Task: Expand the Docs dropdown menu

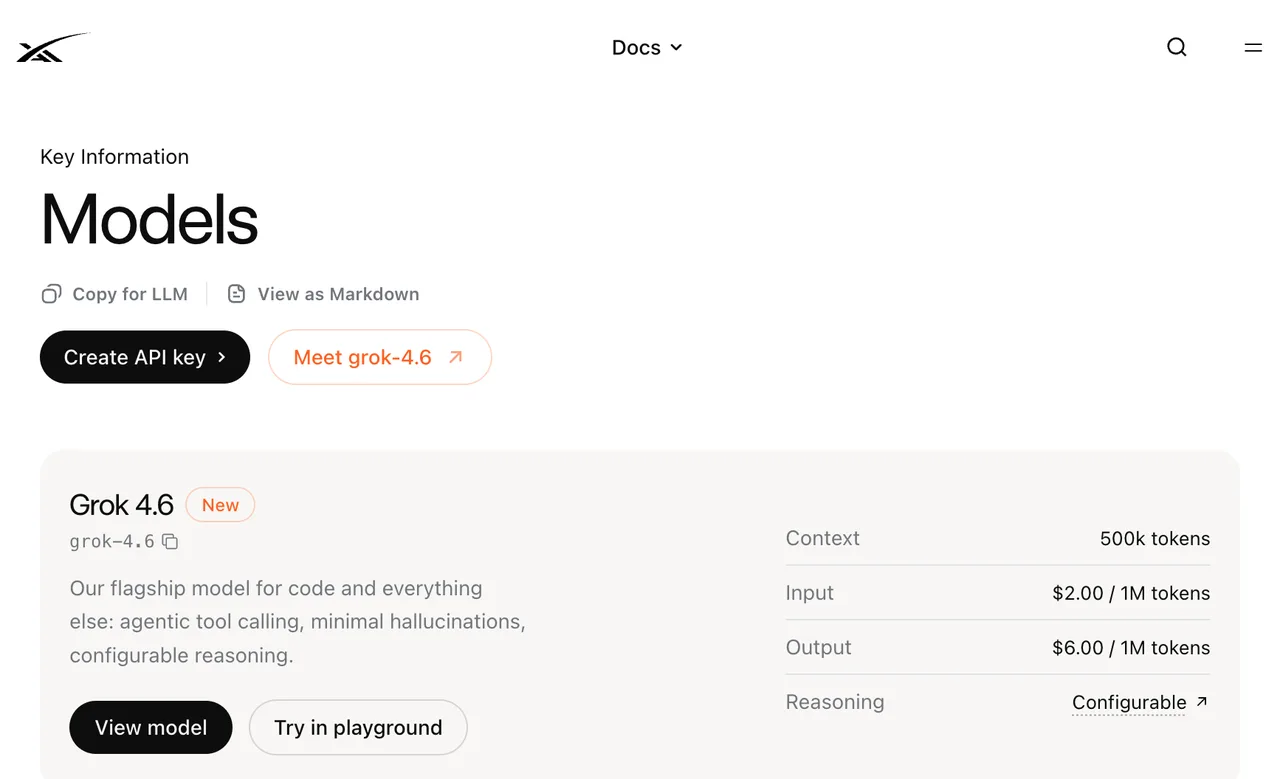Action: [647, 47]
